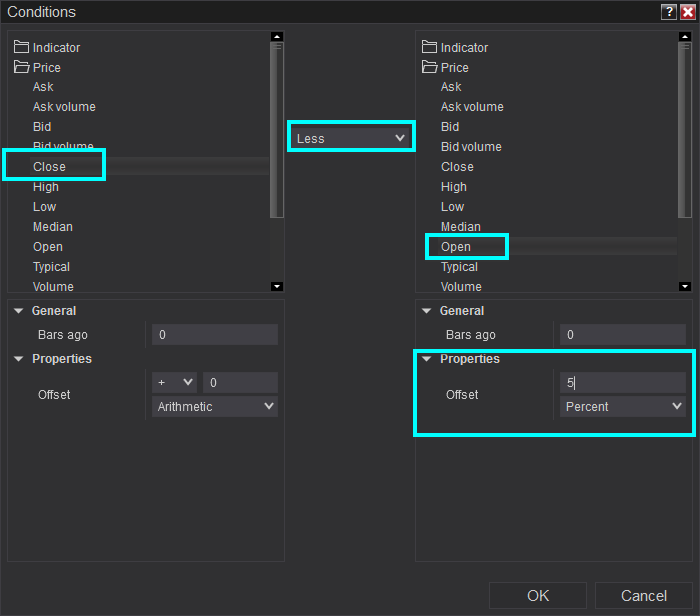Open the left Arithmetic offset type dropdown
Screen dimensions: 700x616
tap(214, 406)
